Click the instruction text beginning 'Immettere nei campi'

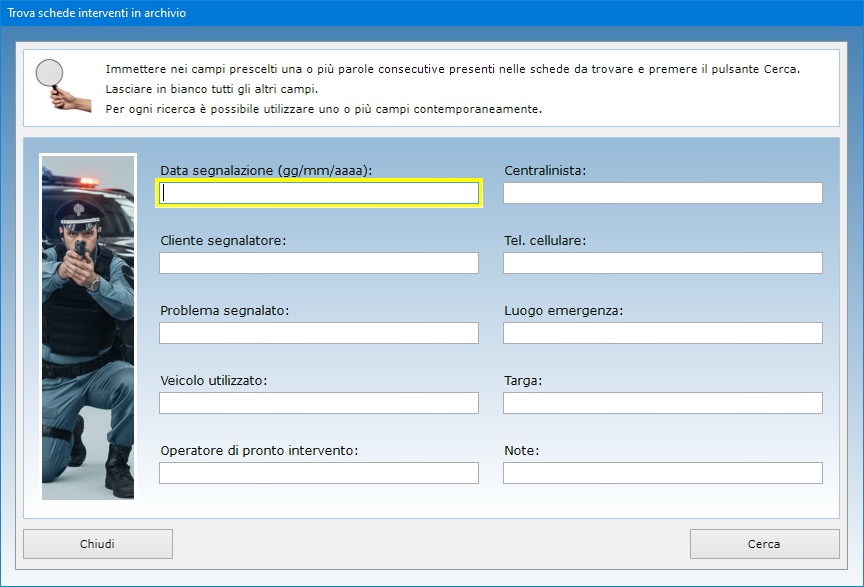(452, 69)
